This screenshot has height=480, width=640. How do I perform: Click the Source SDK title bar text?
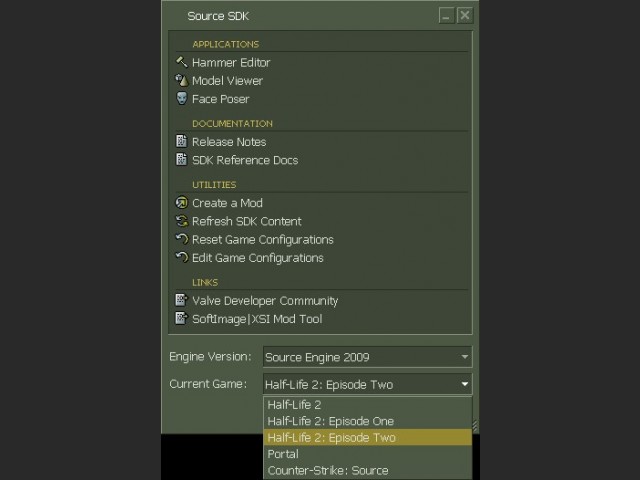tap(218, 16)
